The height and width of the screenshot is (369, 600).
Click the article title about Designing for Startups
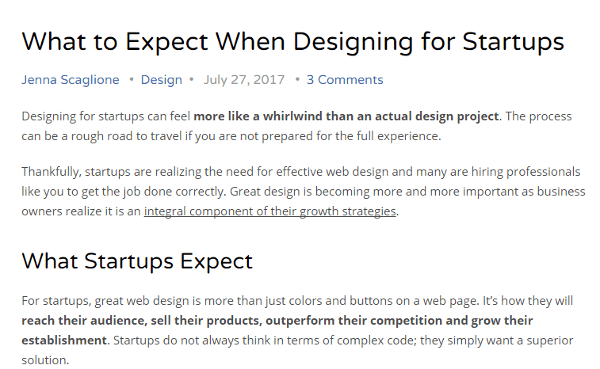coord(293,41)
